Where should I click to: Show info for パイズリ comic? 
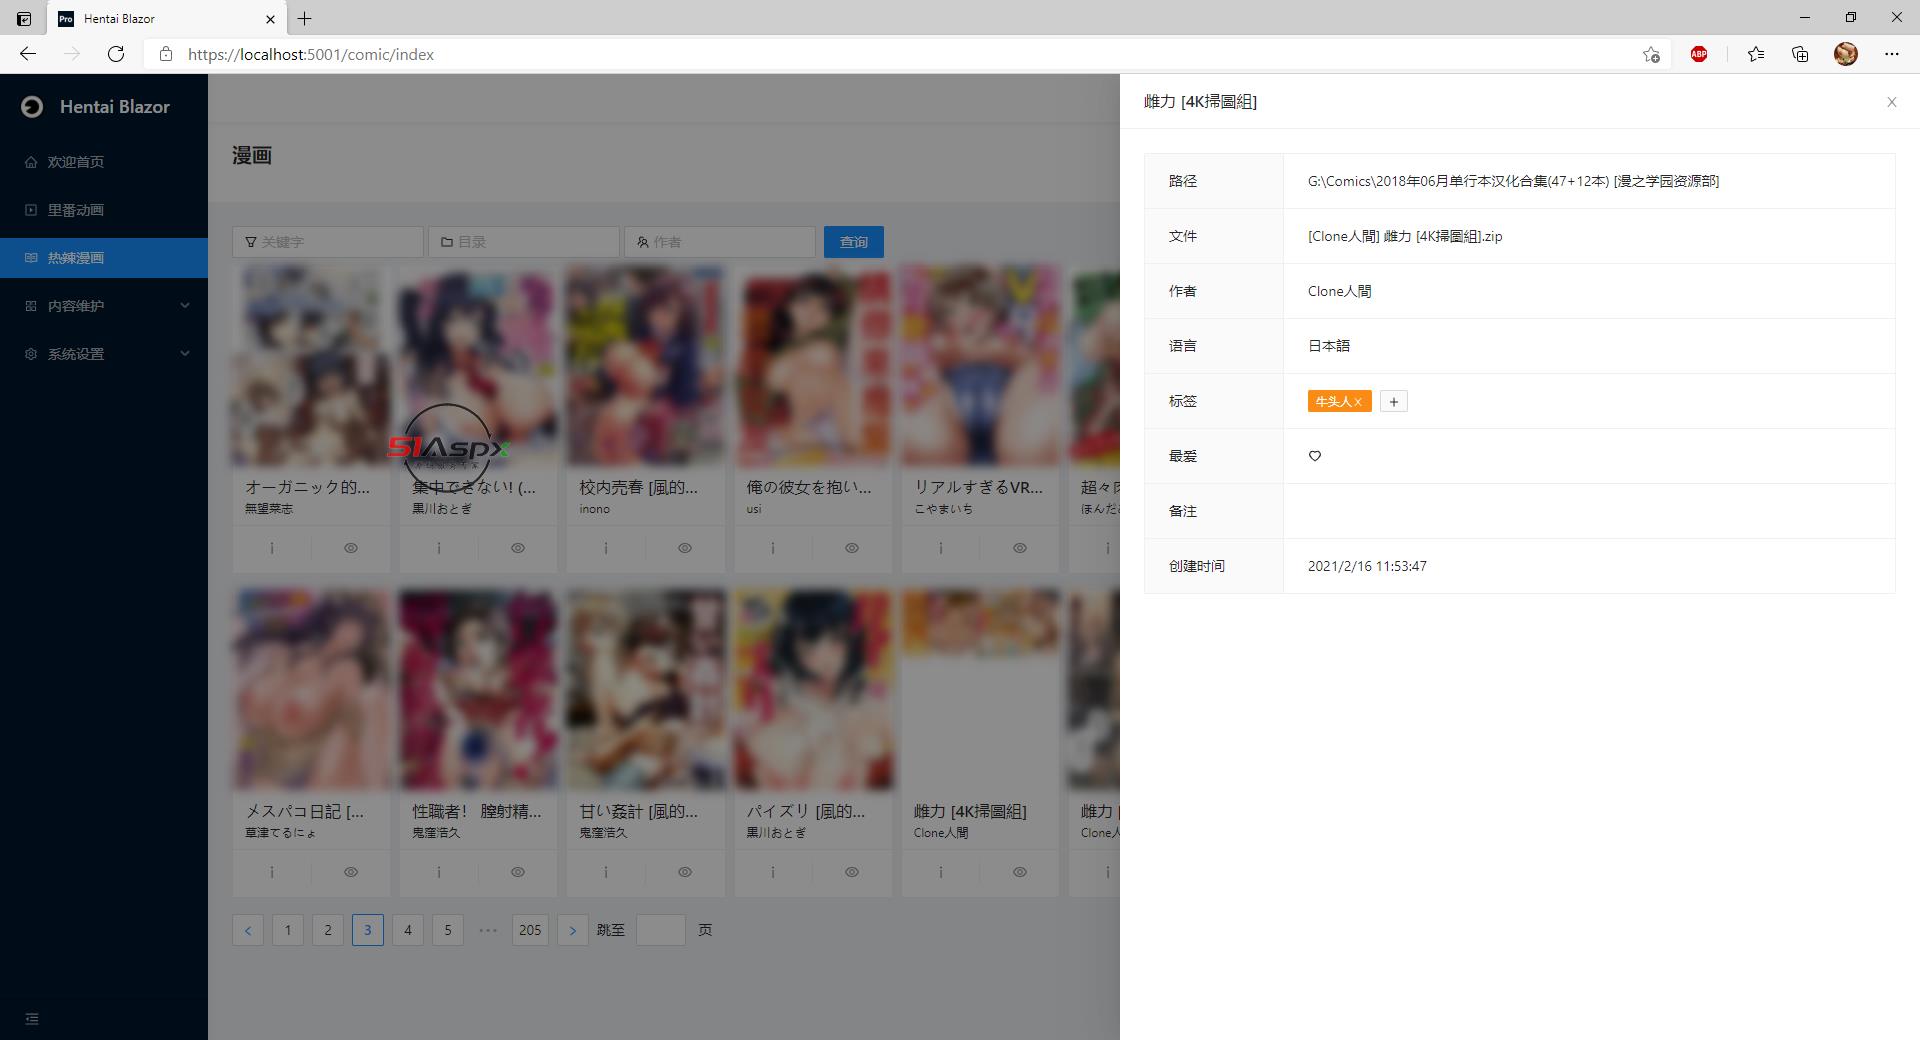[x=773, y=872]
